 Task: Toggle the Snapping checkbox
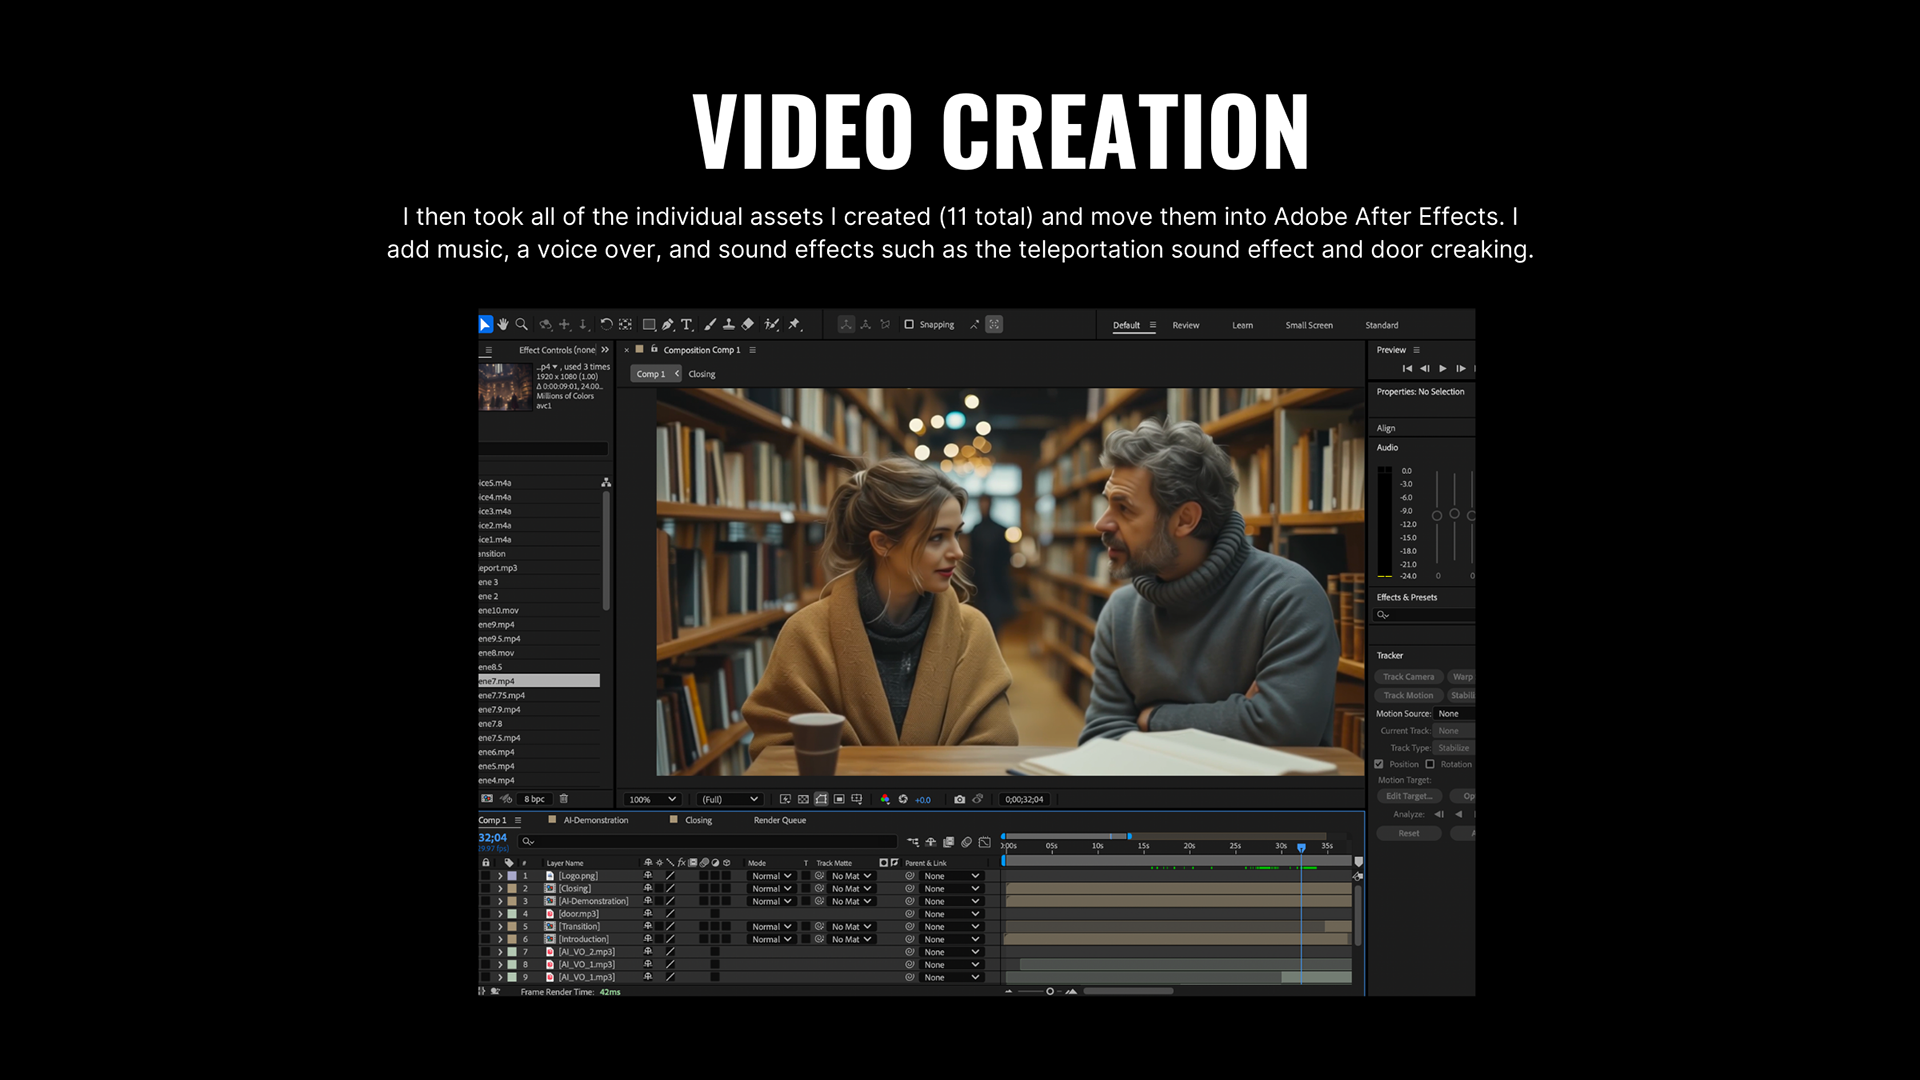click(x=909, y=324)
